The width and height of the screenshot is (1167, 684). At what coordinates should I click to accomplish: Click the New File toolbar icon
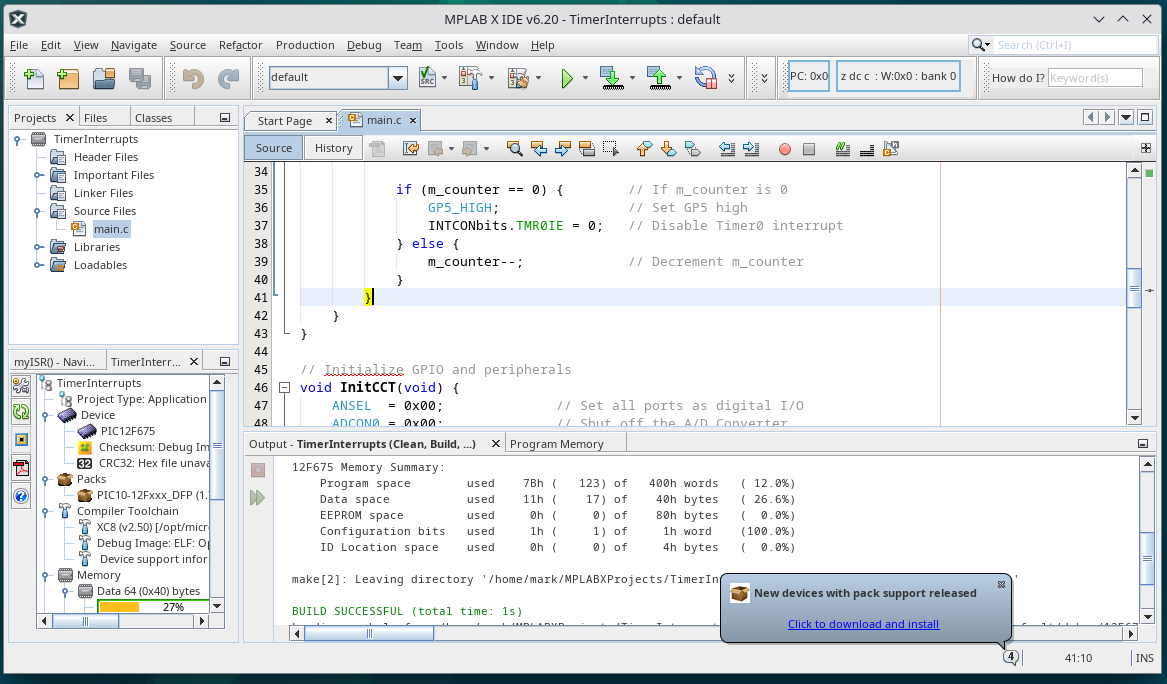pos(33,78)
